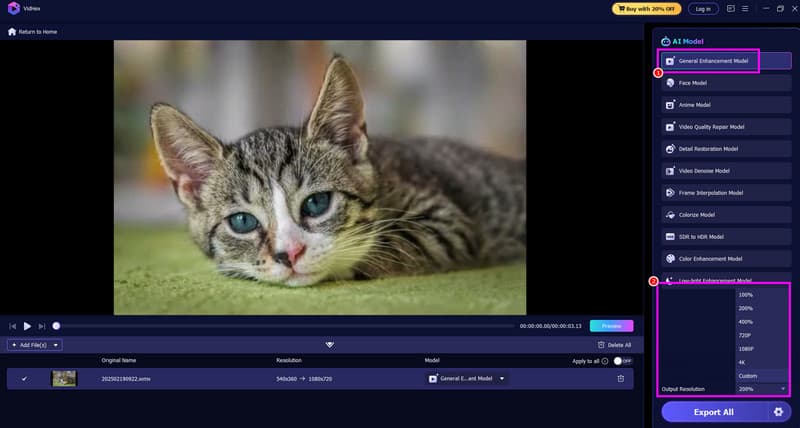Image resolution: width=800 pixels, height=428 pixels.
Task: Select the SDR to HDR Model label
Action: (x=701, y=237)
